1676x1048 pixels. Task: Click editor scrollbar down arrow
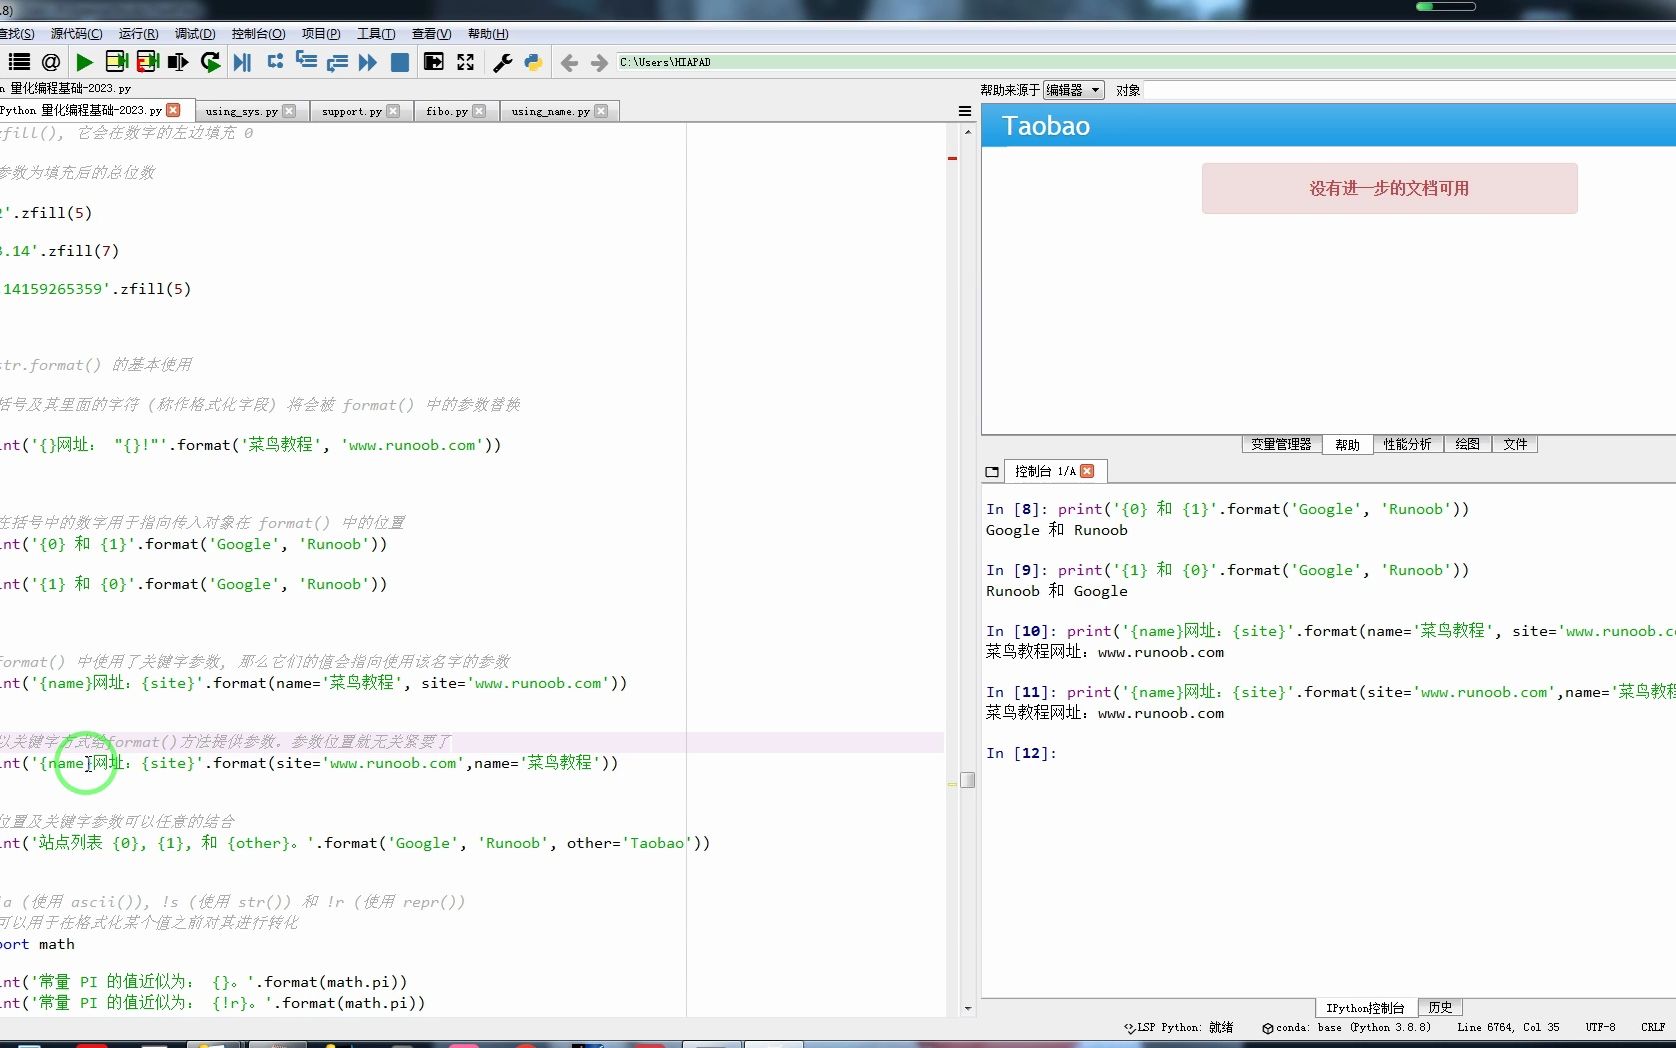pyautogui.click(x=967, y=1009)
